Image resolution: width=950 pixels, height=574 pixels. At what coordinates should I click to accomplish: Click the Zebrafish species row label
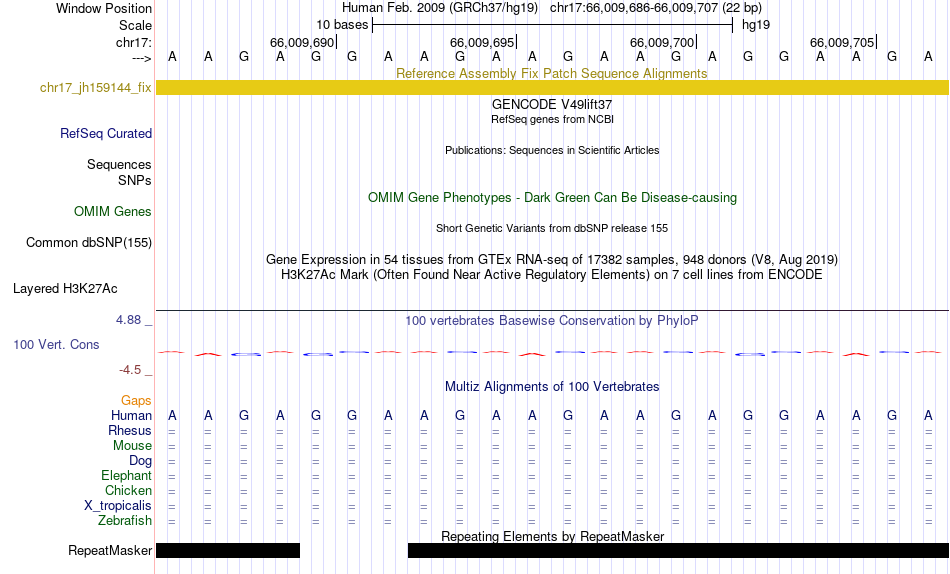[125, 520]
